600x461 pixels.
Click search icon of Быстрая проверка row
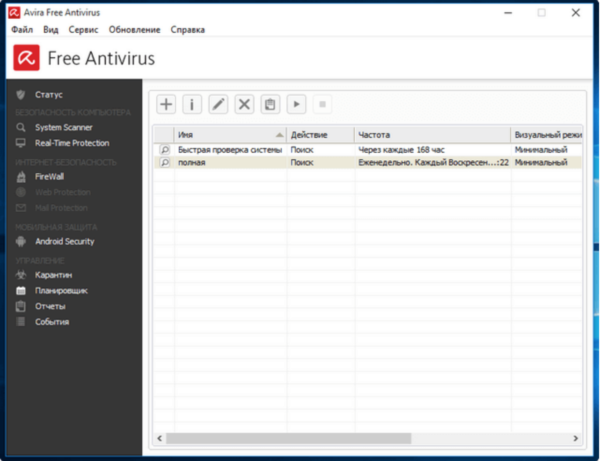pos(165,150)
